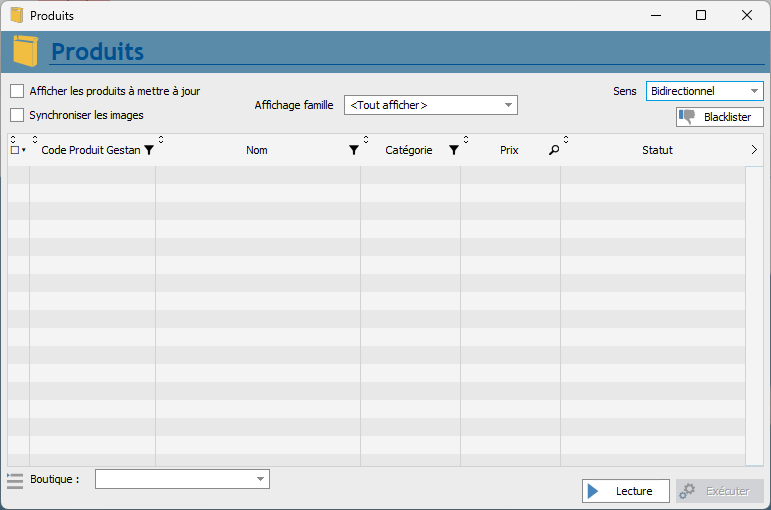Click the Blacklister button
Viewport: 771px width, 510px height.
[x=720, y=117]
